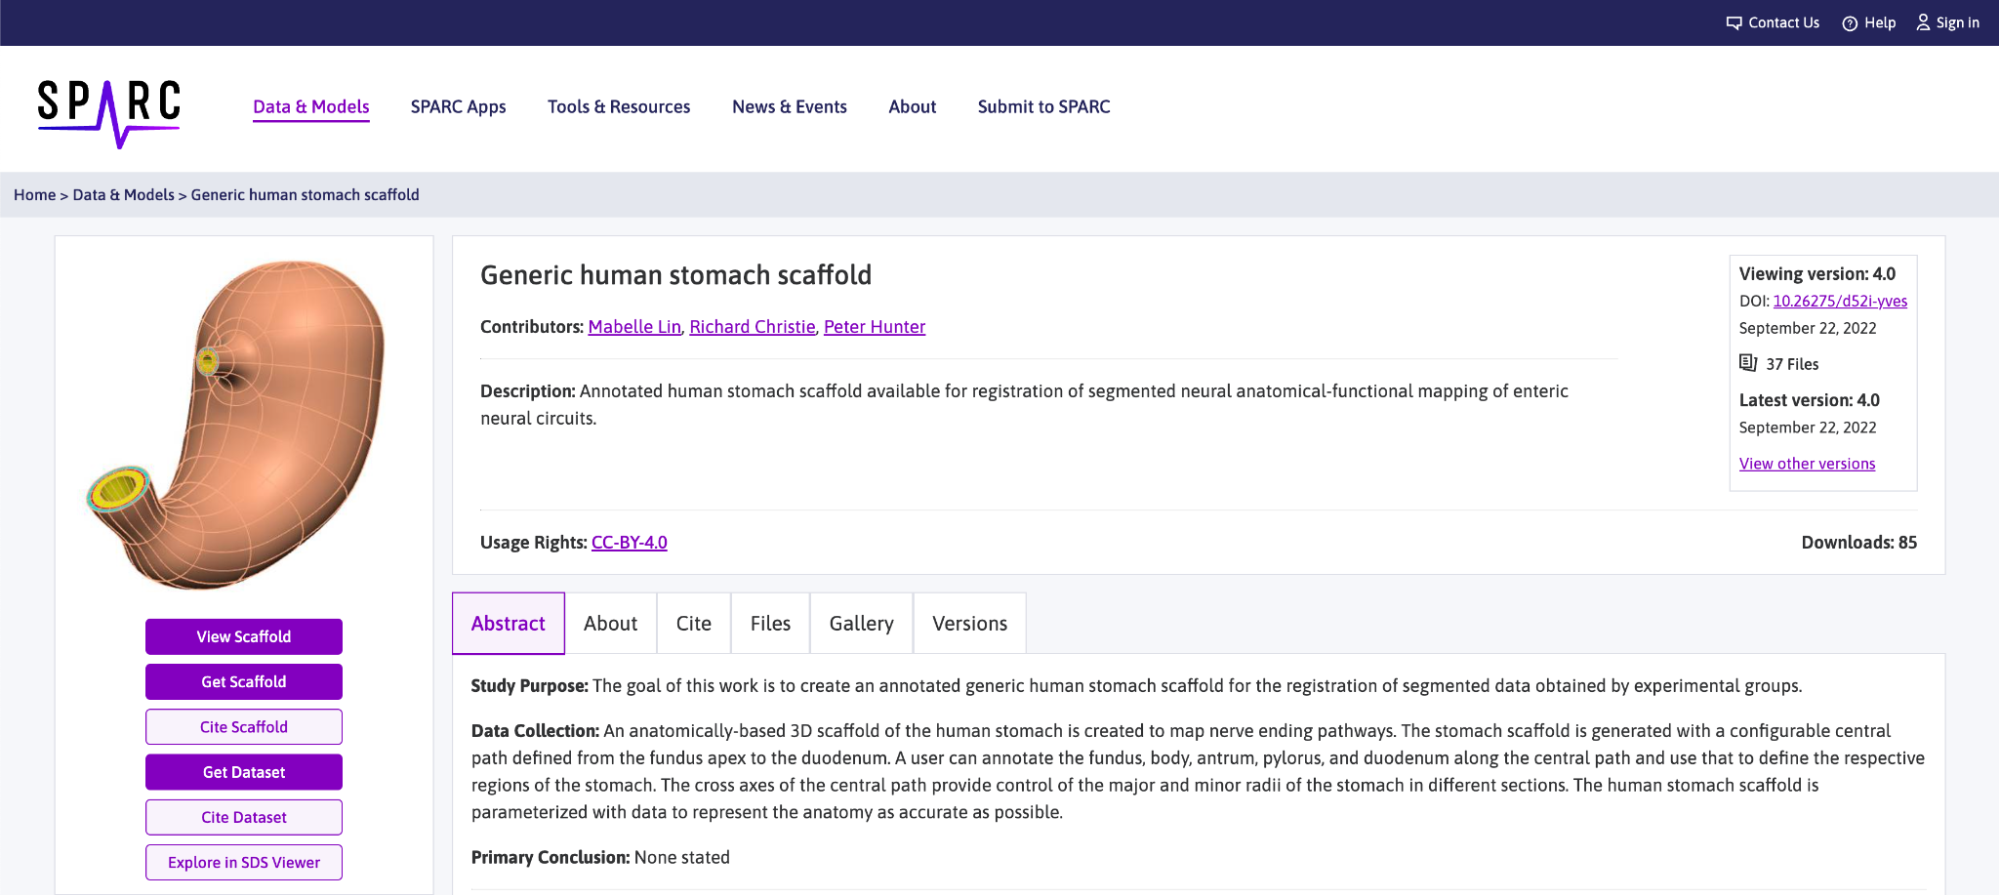Image resolution: width=1999 pixels, height=896 pixels.
Task: Open Help link in top bar
Action: click(1880, 23)
